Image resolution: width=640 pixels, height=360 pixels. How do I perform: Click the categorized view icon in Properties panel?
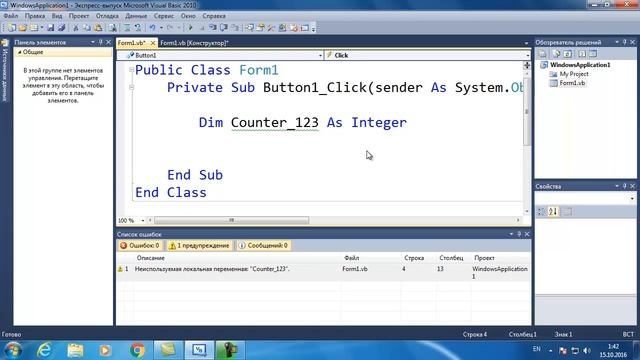541,211
